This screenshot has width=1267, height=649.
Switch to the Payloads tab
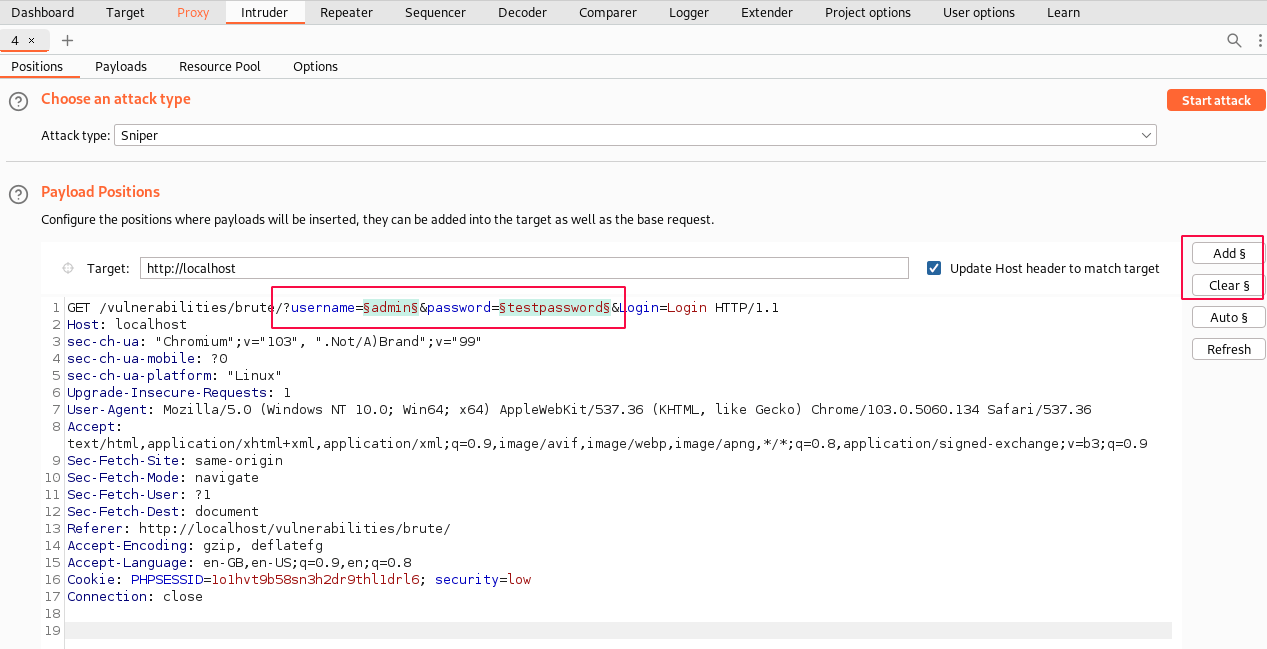point(121,66)
